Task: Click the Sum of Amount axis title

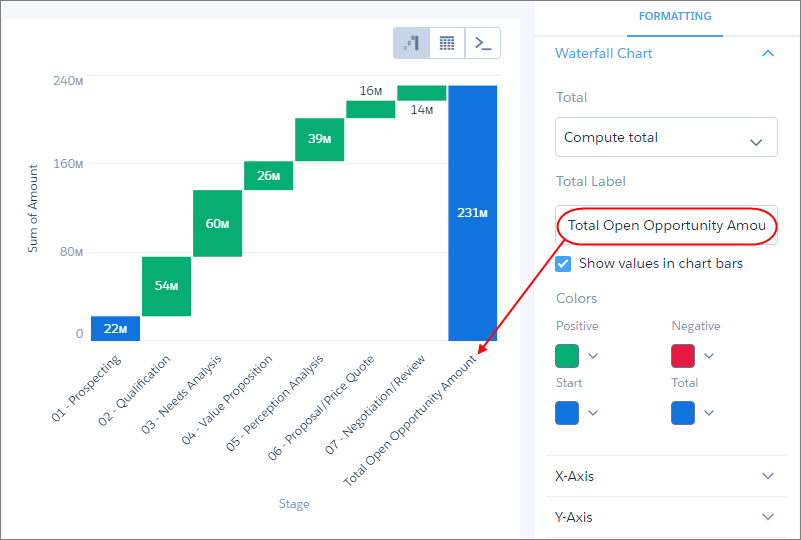Action: [x=33, y=208]
